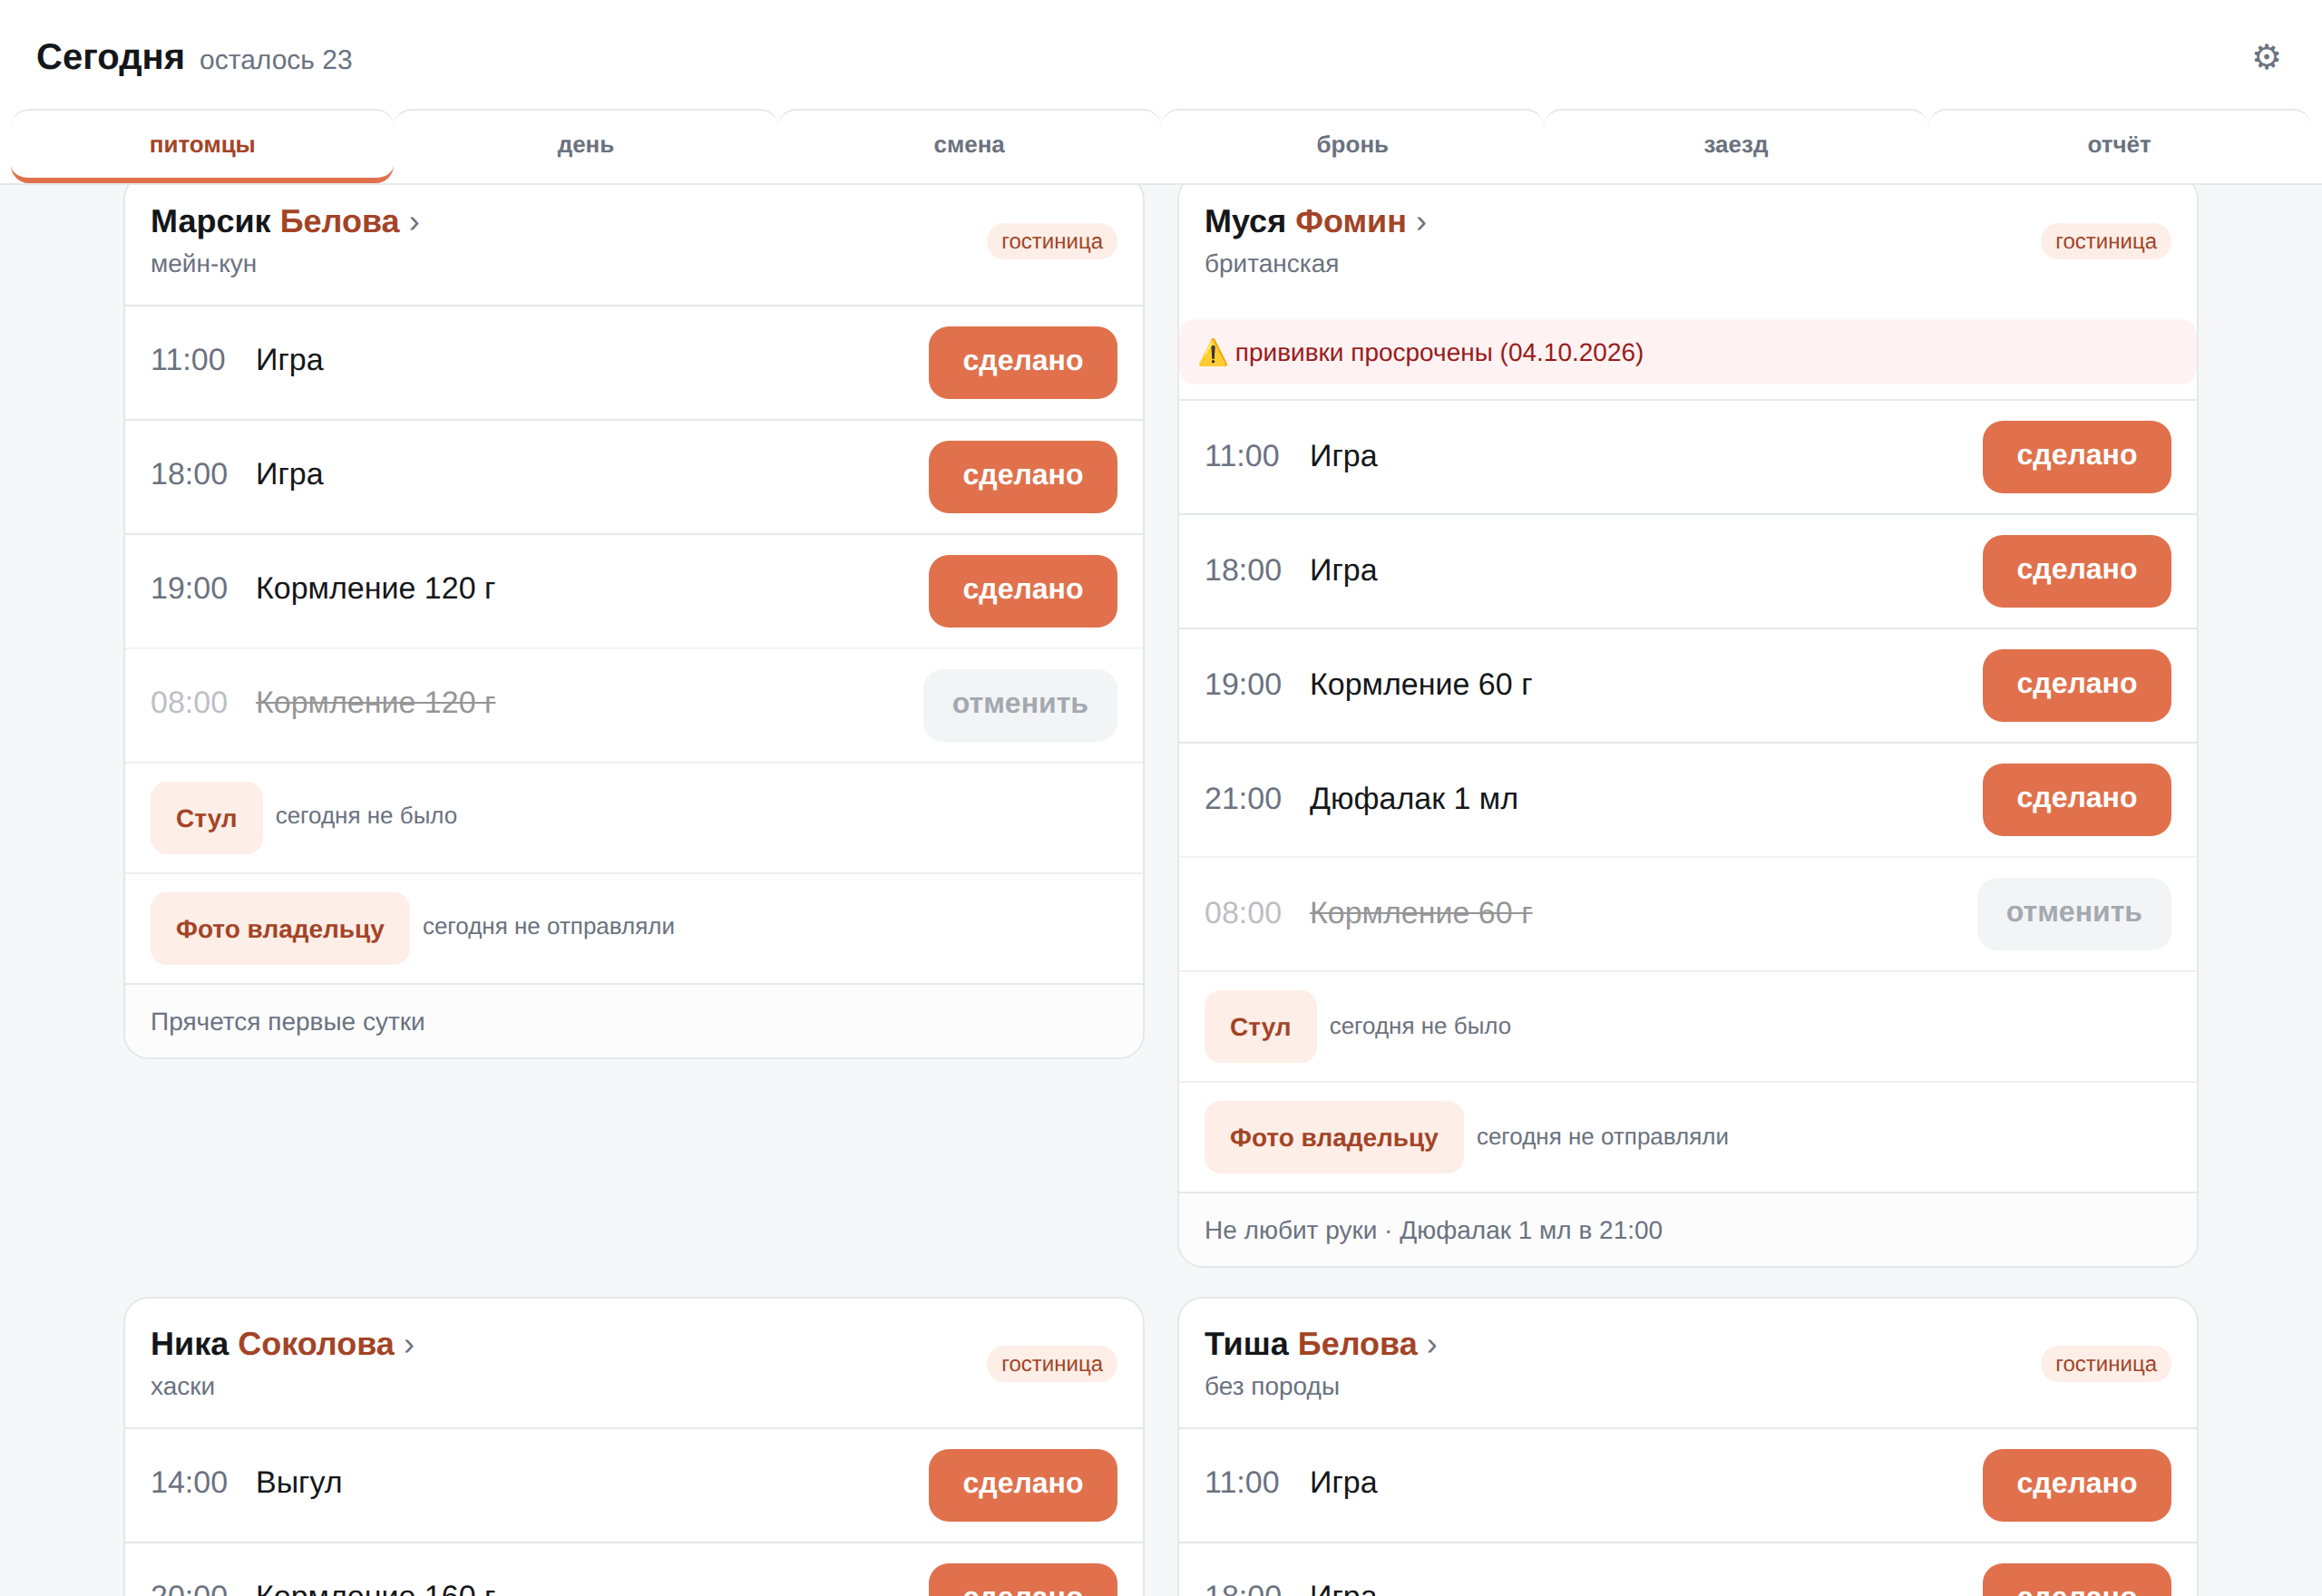This screenshot has height=1596, width=2322.
Task: Open settings via gear icon
Action: point(2266,57)
